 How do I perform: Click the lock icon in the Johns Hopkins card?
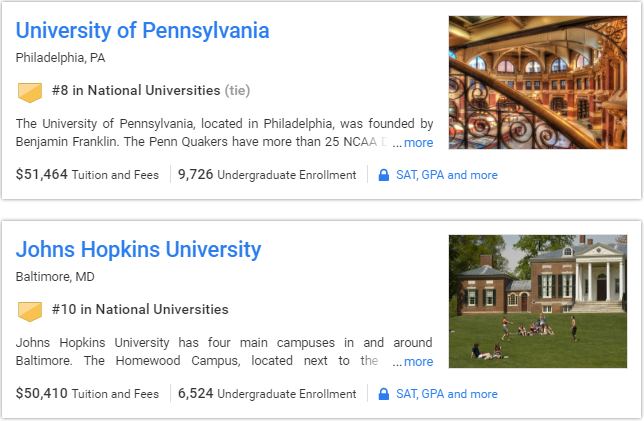[x=383, y=394]
